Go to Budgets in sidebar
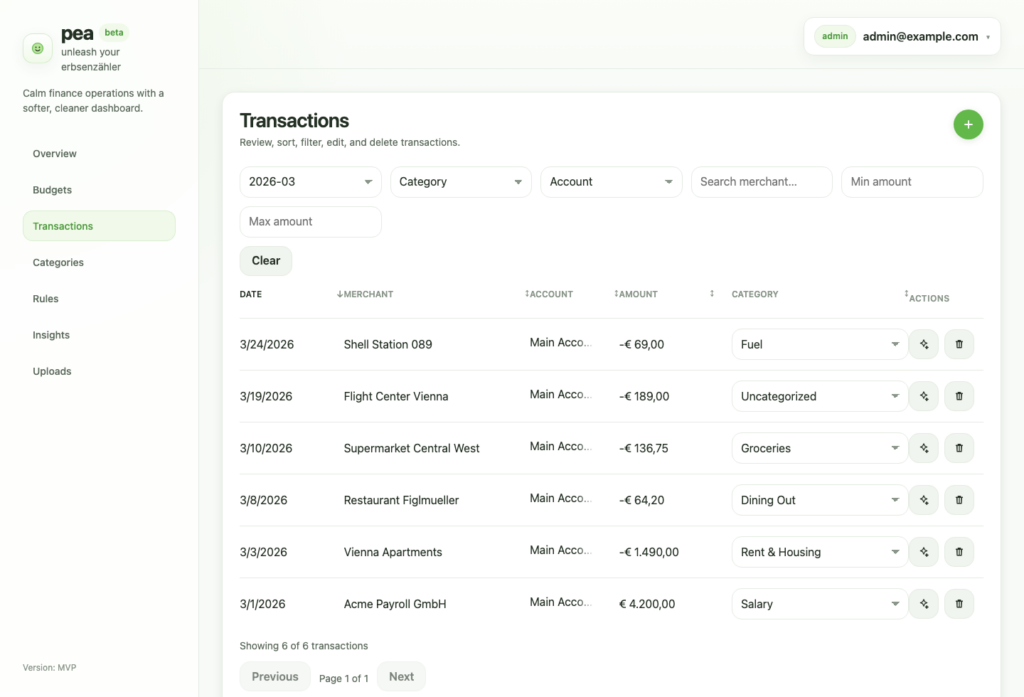This screenshot has width=1024, height=697. [x=52, y=190]
